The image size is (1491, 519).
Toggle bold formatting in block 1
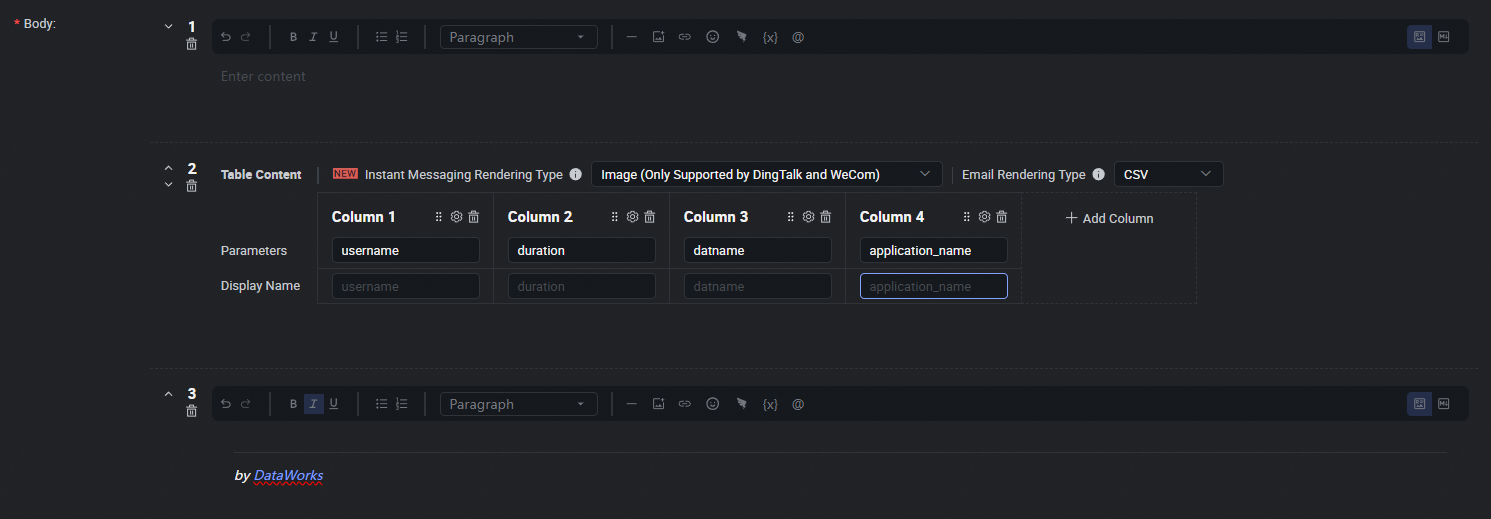(x=293, y=37)
